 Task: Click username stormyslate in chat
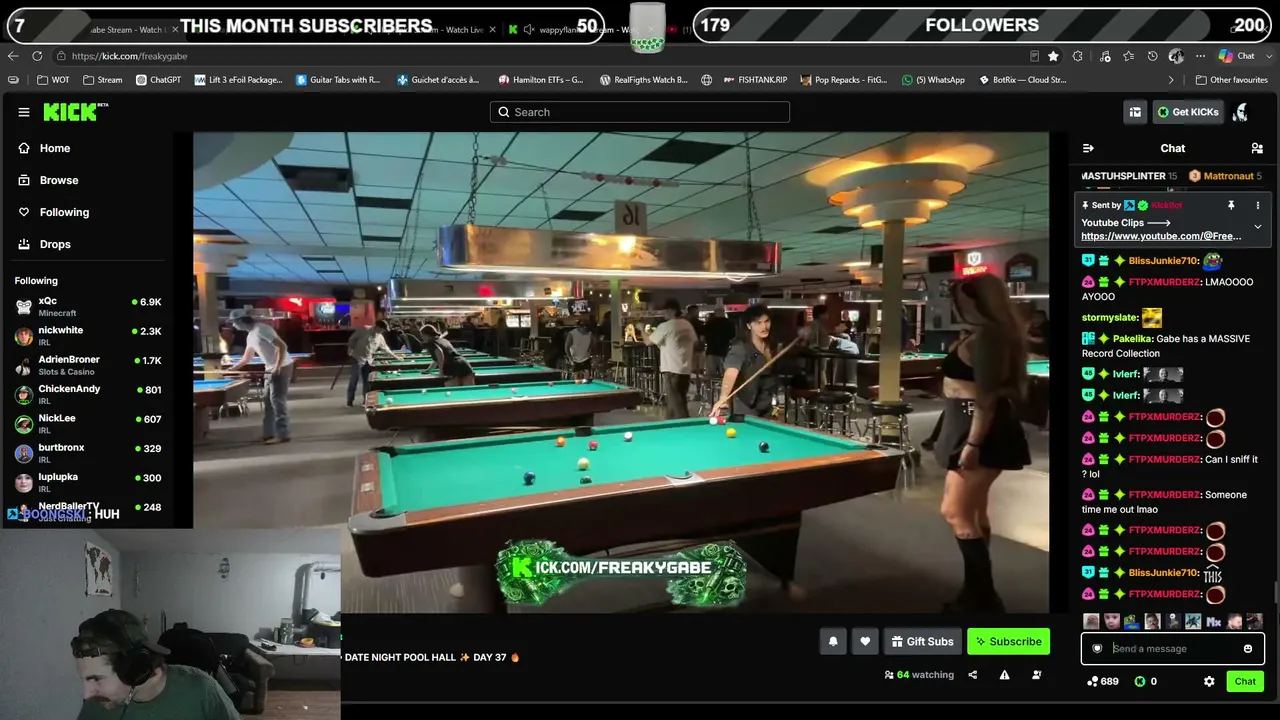pos(1110,318)
